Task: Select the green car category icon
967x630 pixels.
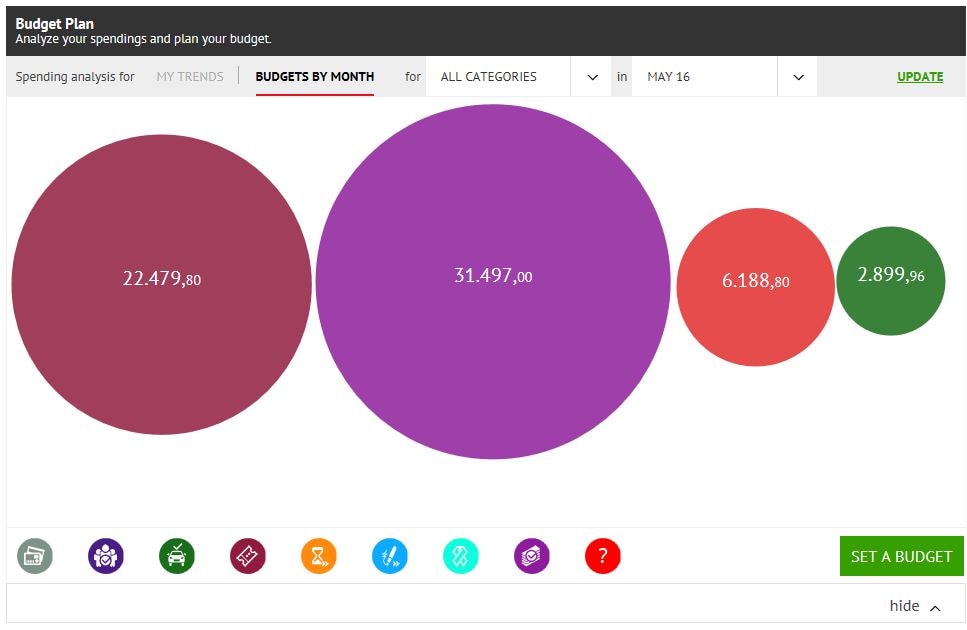Action: tap(177, 555)
